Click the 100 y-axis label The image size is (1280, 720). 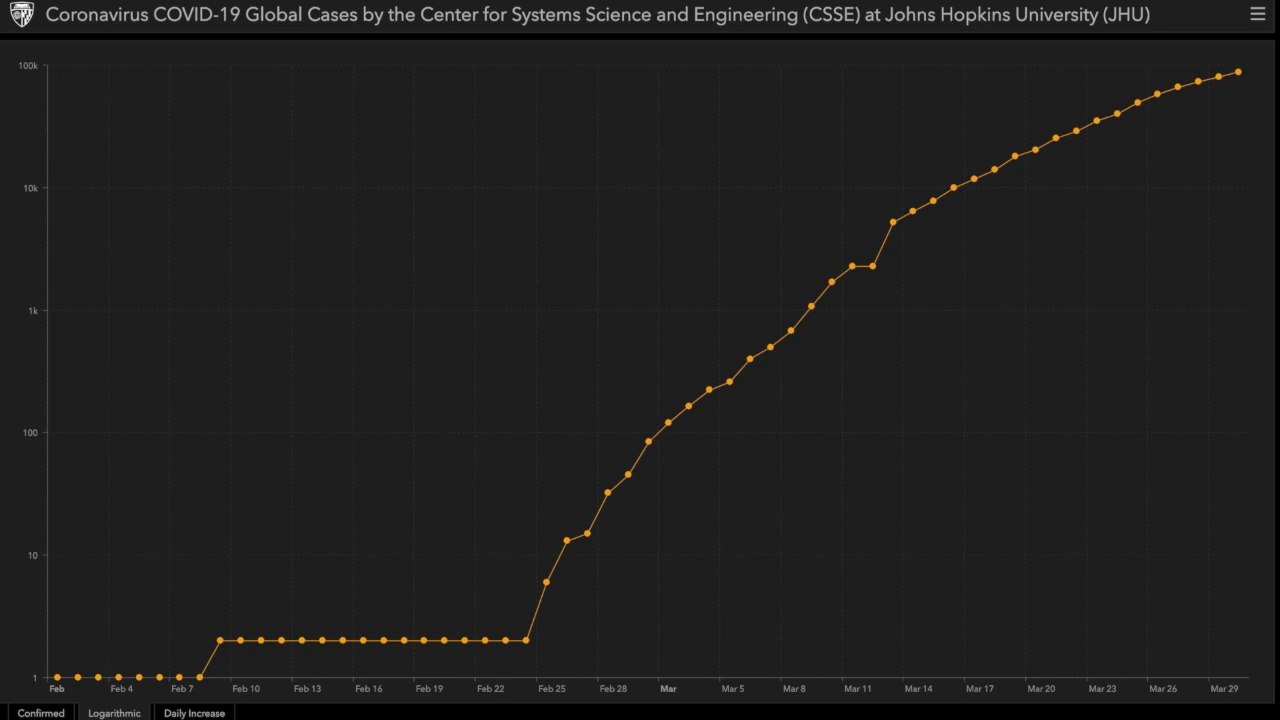click(32, 433)
